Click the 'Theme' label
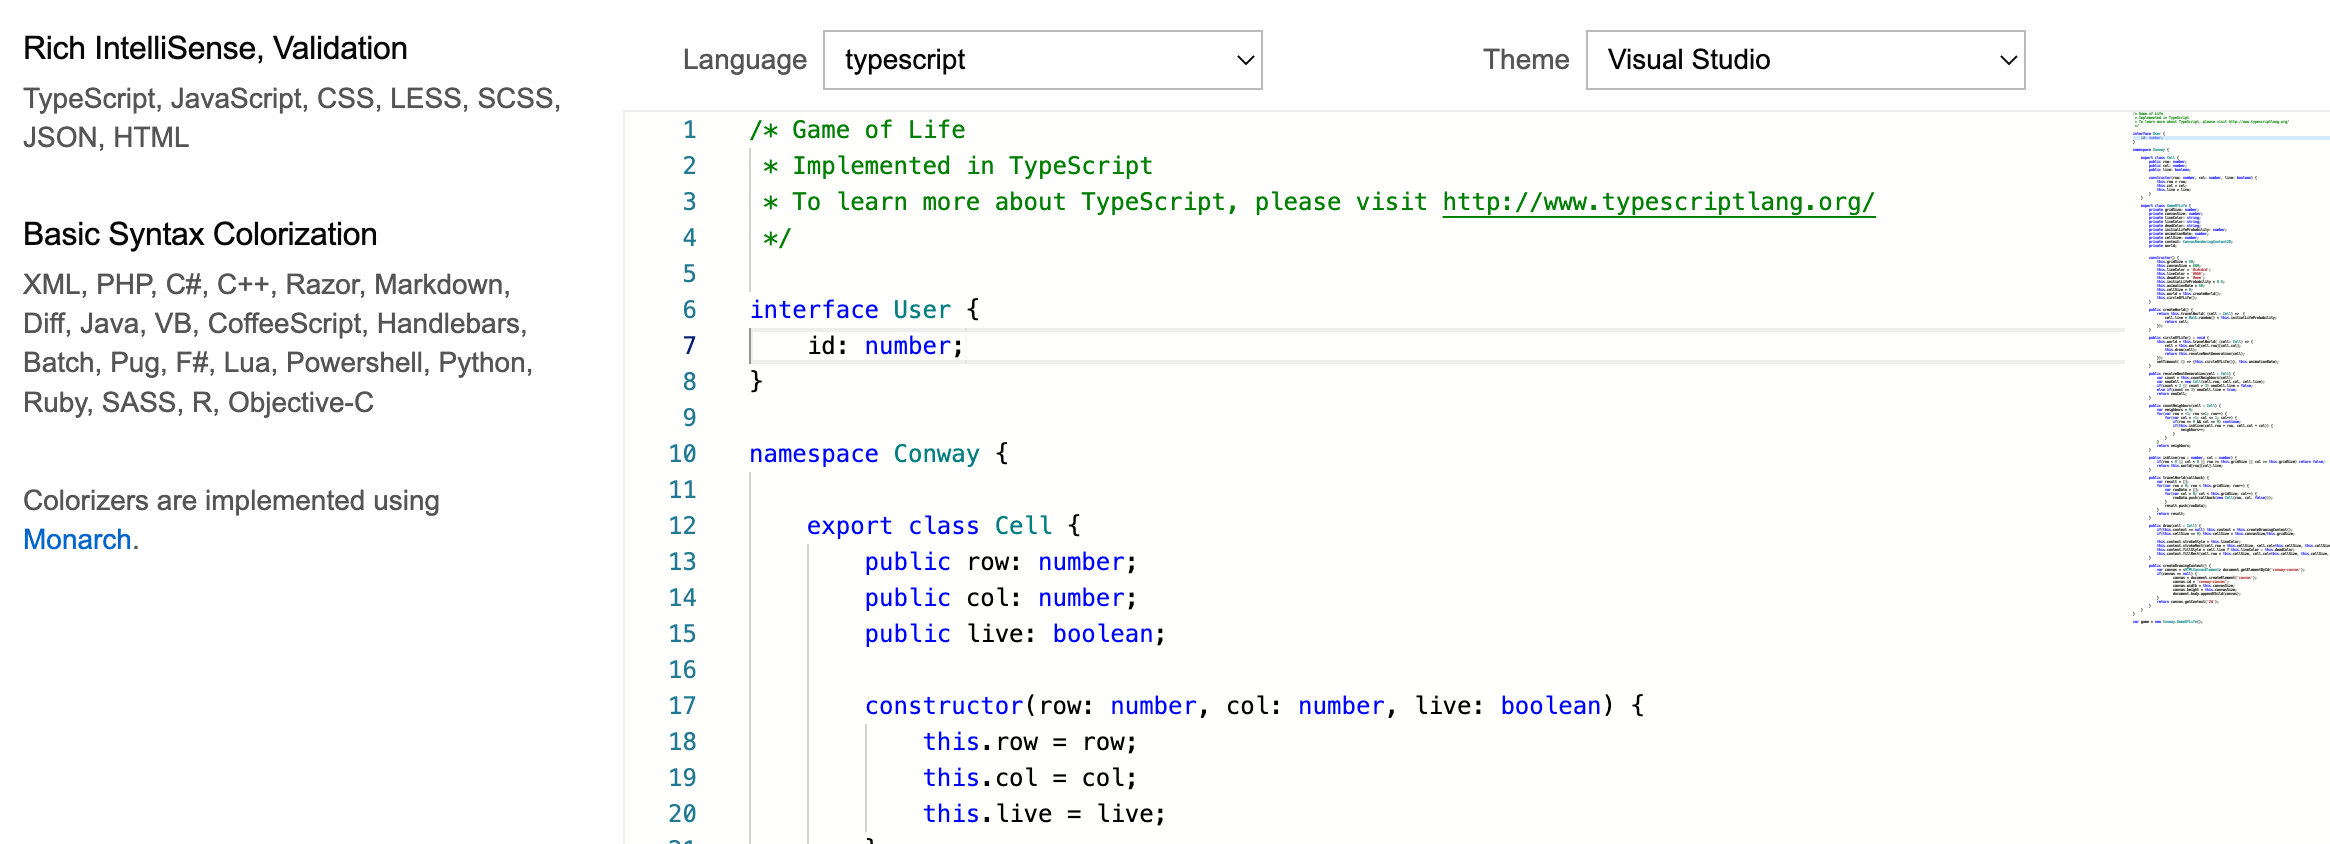The image size is (2330, 844). point(1526,60)
